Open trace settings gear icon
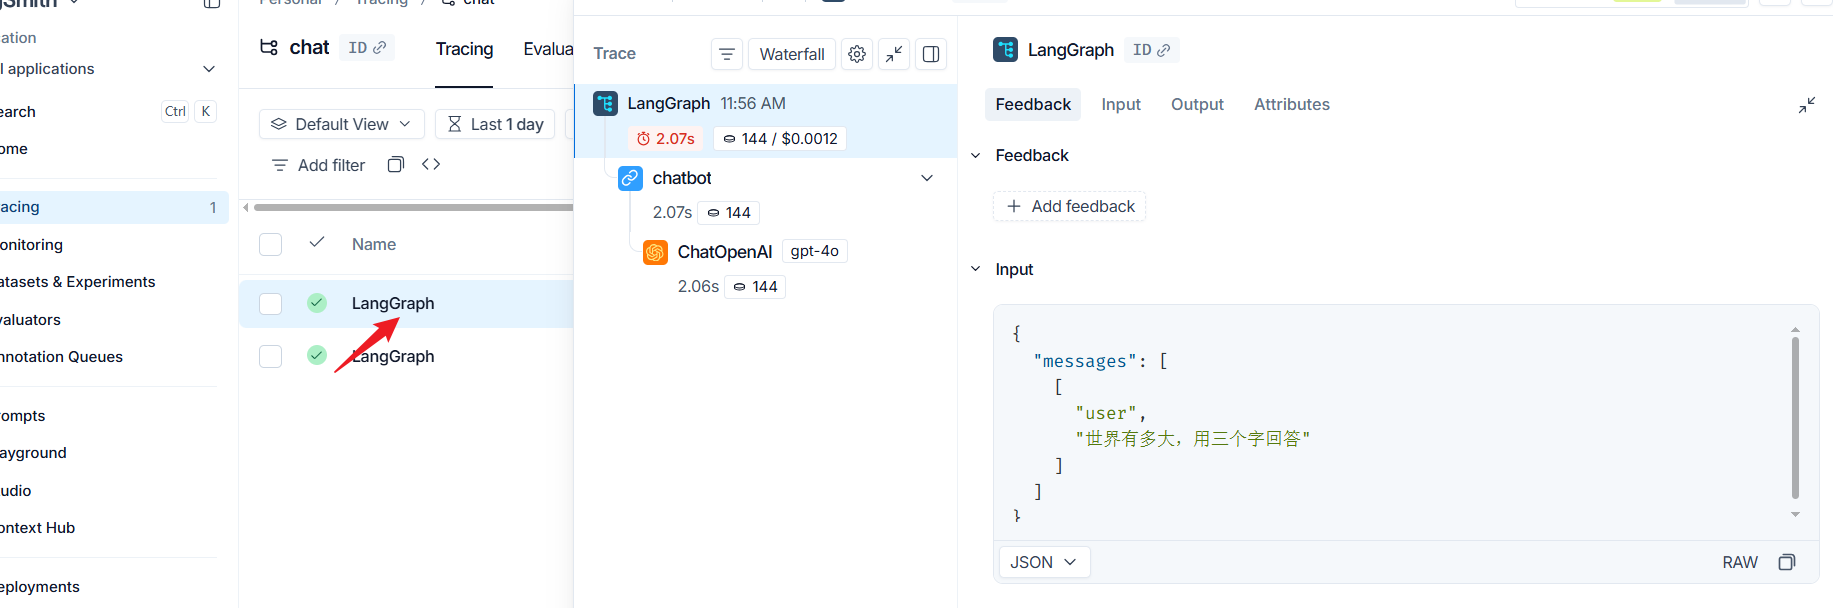The height and width of the screenshot is (608, 1833). (857, 54)
